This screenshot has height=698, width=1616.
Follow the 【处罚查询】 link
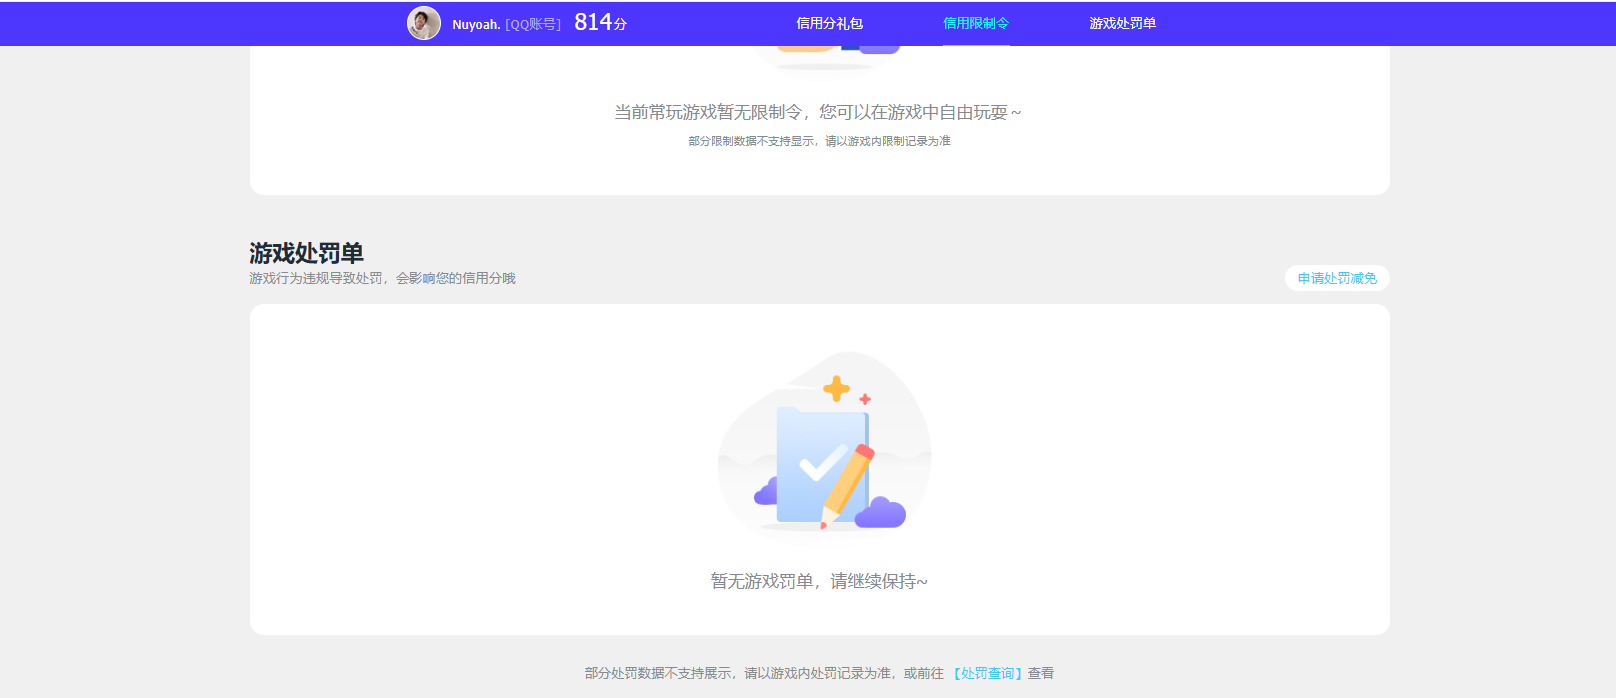987,673
